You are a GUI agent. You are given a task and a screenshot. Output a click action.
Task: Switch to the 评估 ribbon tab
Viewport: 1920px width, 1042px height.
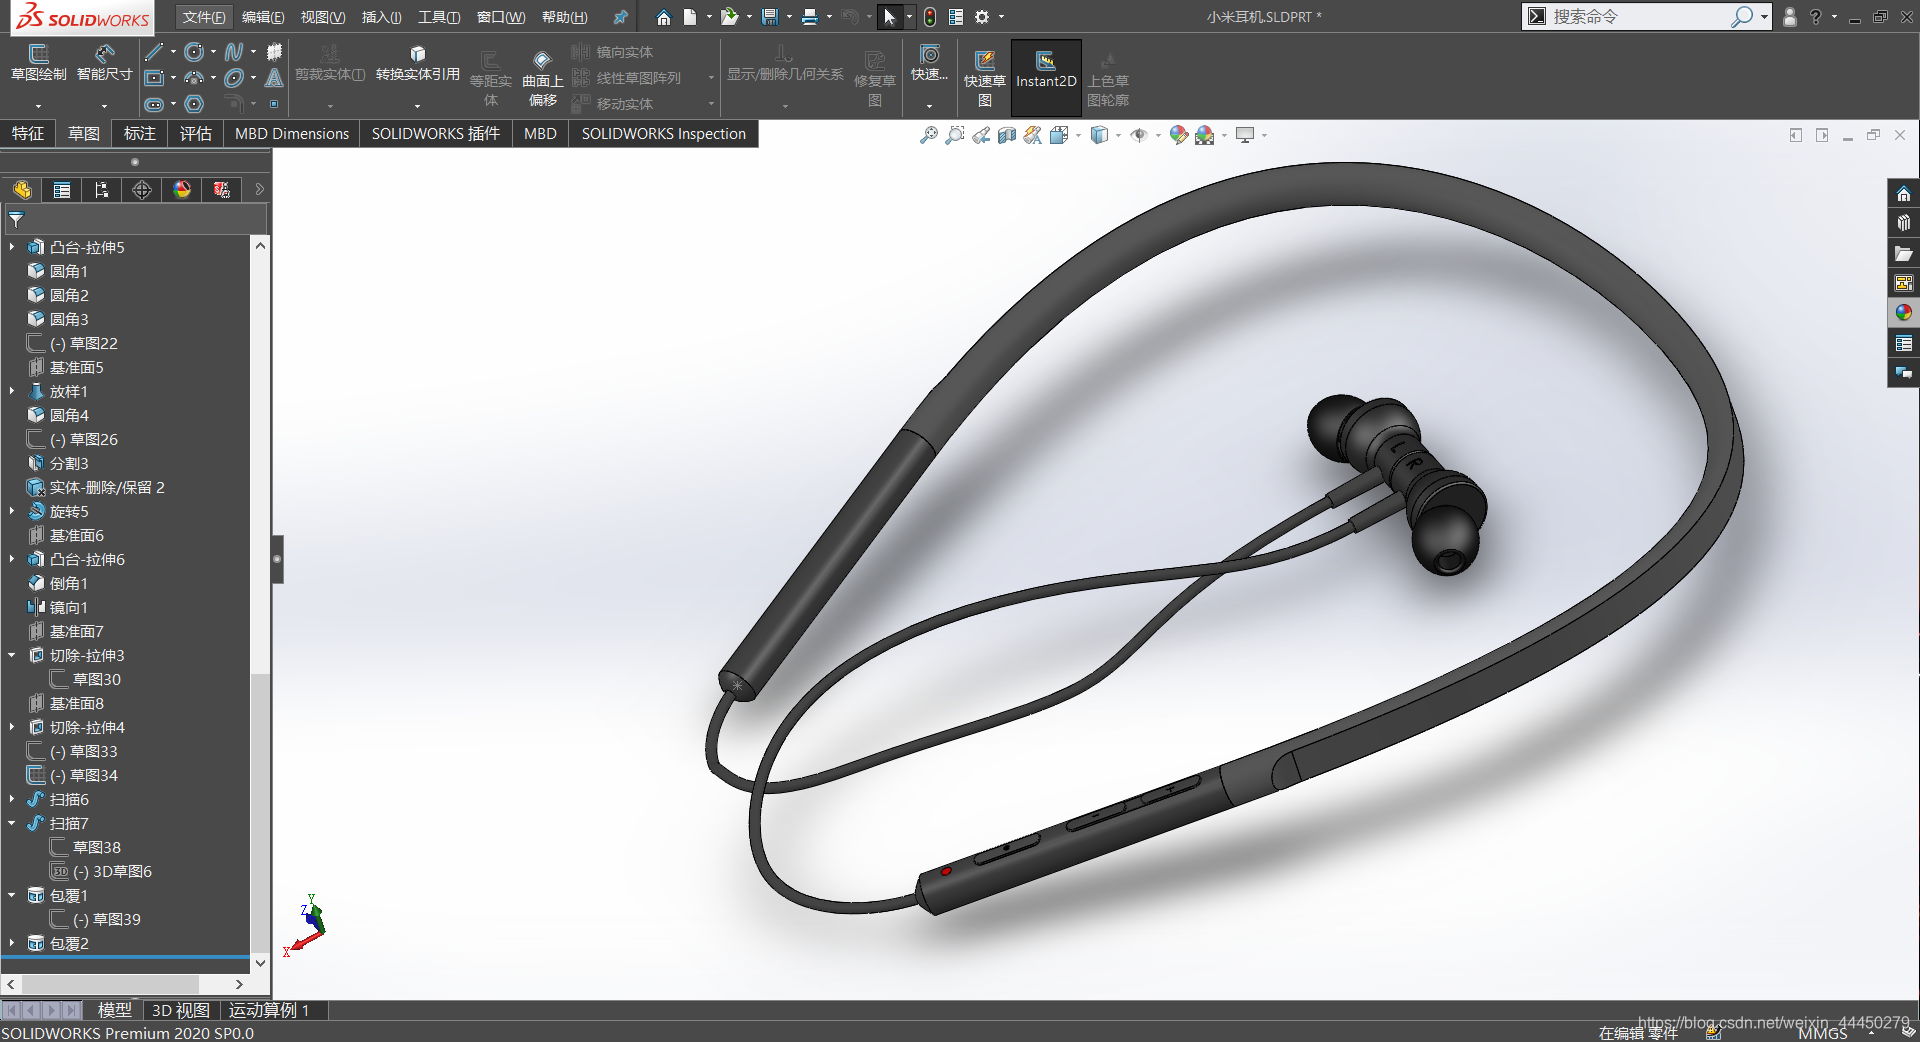point(196,134)
